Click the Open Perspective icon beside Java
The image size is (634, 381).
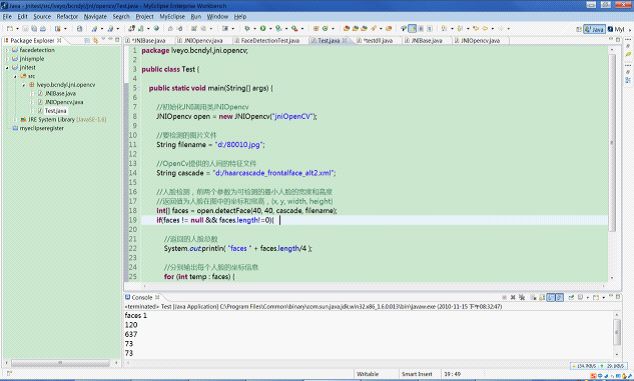(x=579, y=29)
